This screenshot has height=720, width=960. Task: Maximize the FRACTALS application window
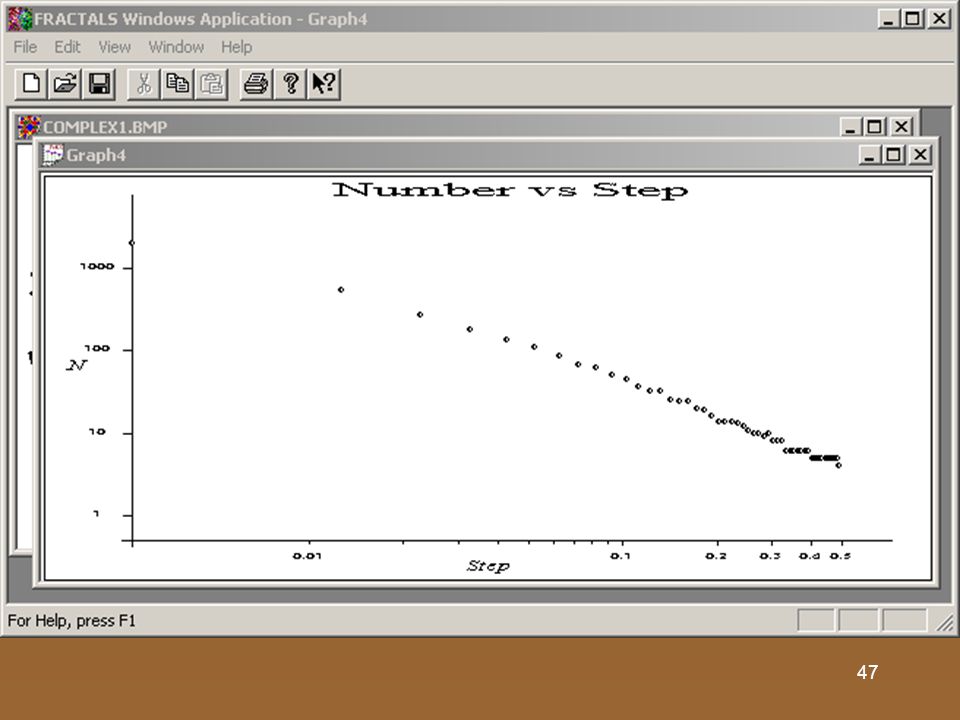coord(912,19)
